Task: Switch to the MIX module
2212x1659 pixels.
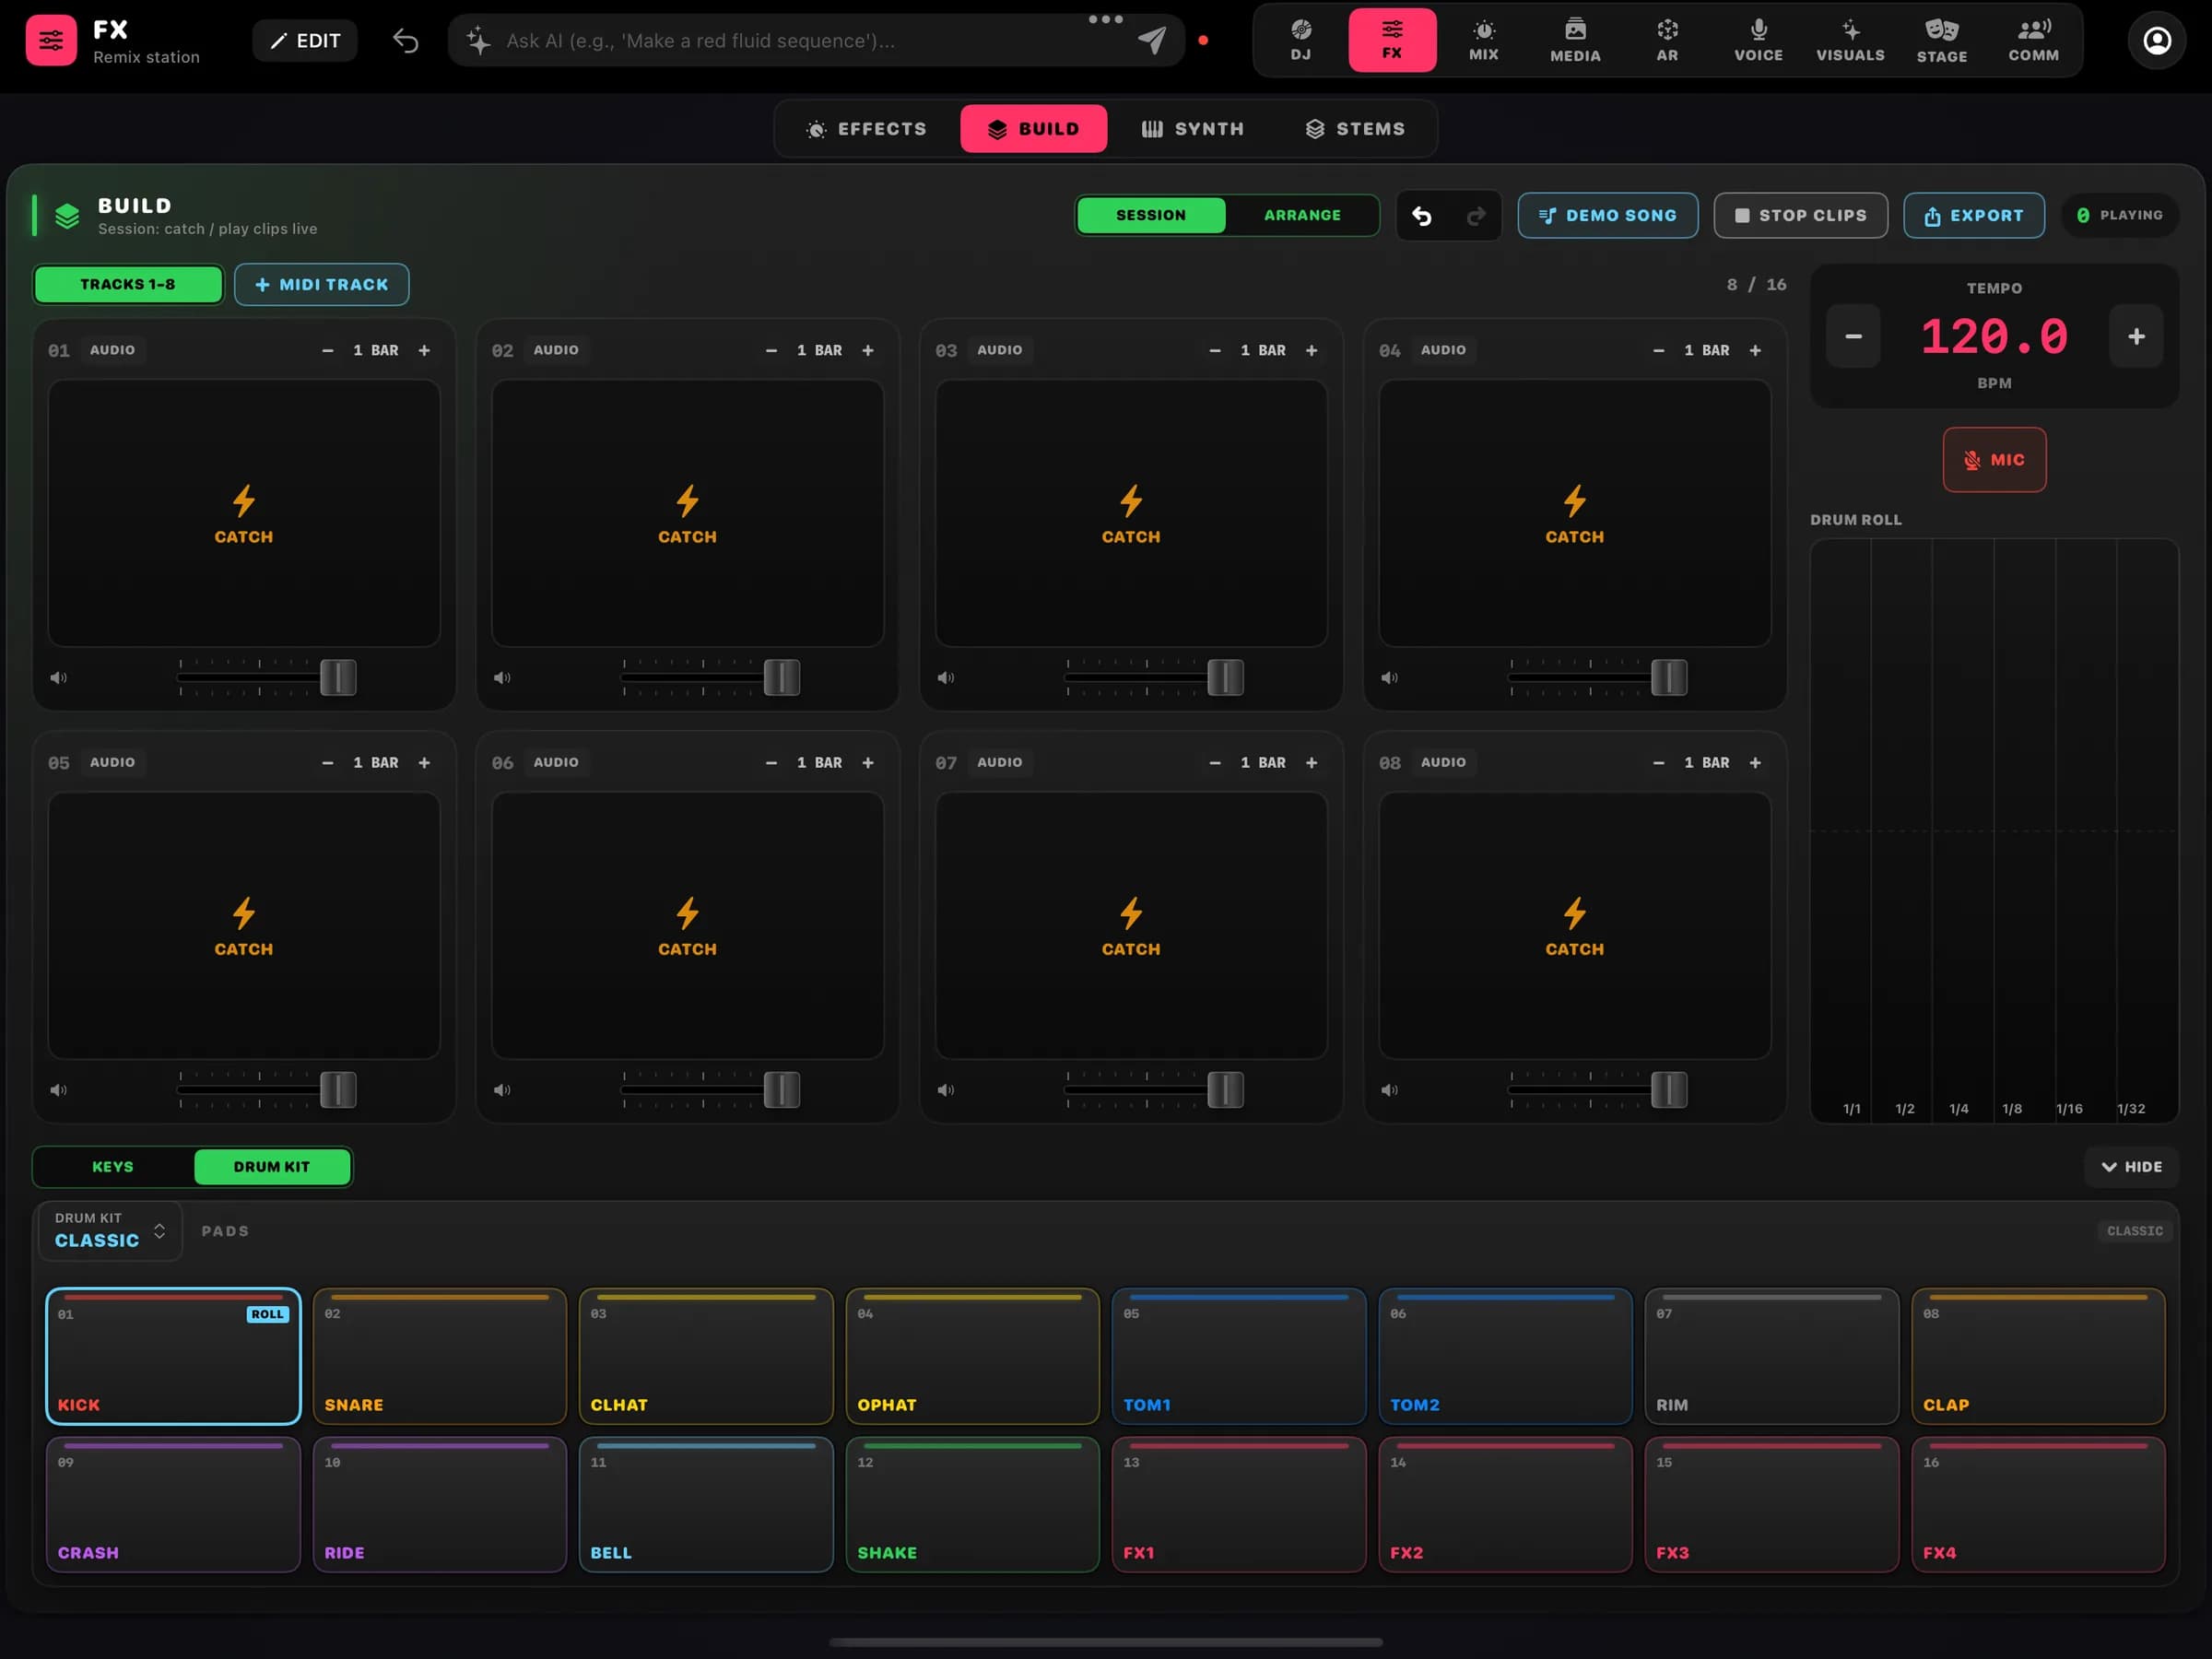Action: tap(1483, 40)
